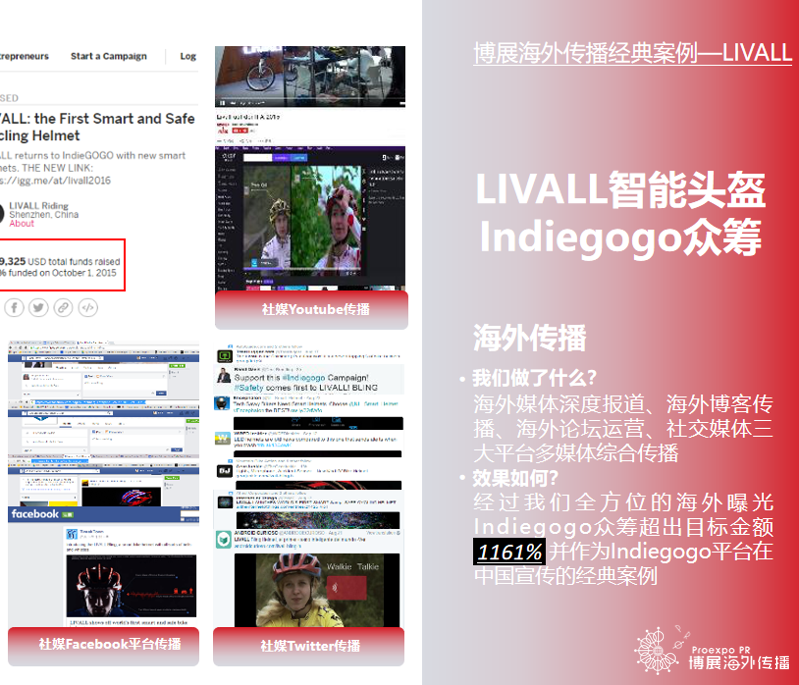Viewport: 799px width, 685px height.
Task: Open Start a Campaign menu item
Action: pyautogui.click(x=109, y=56)
